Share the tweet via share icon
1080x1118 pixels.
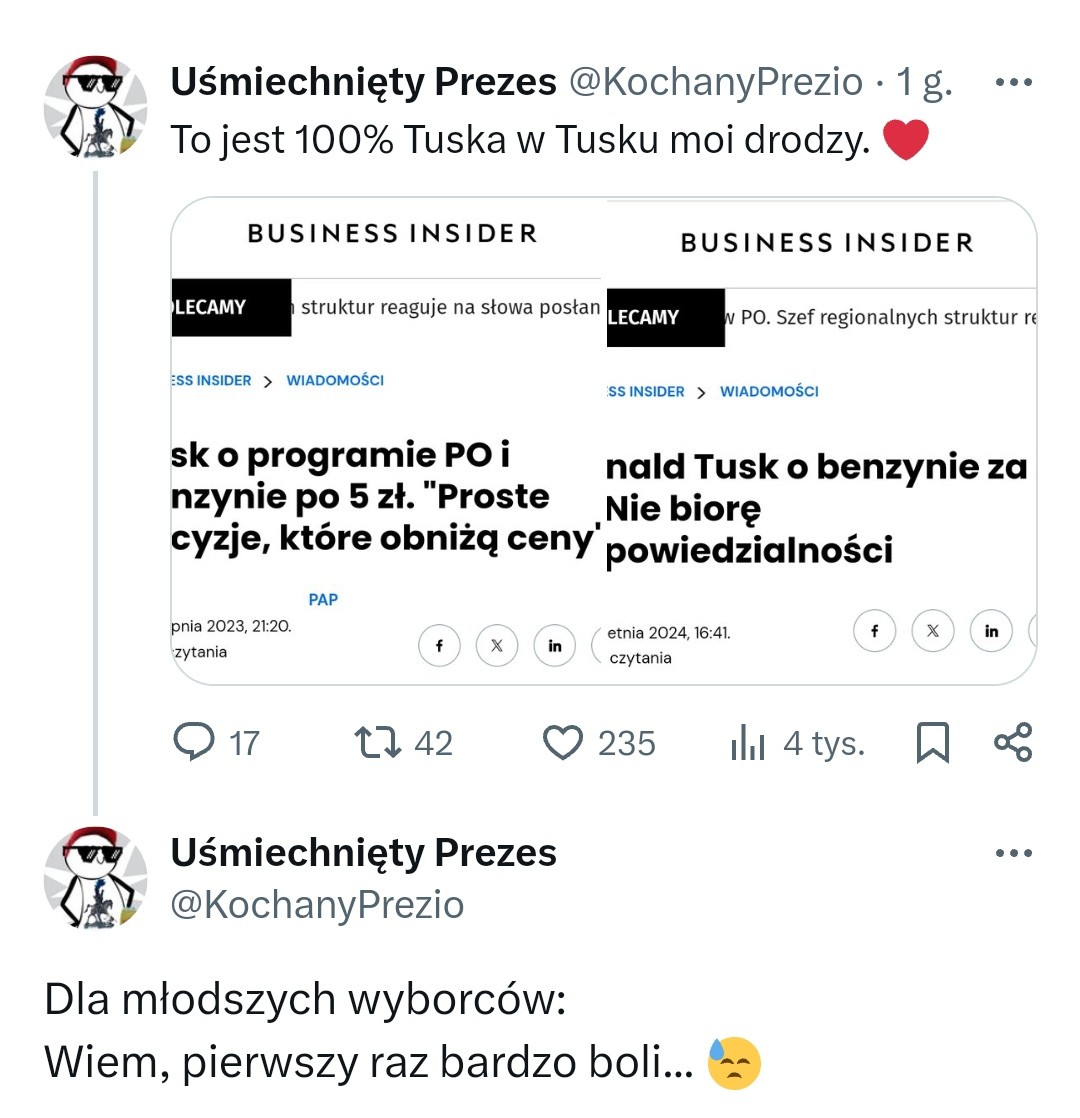1013,742
